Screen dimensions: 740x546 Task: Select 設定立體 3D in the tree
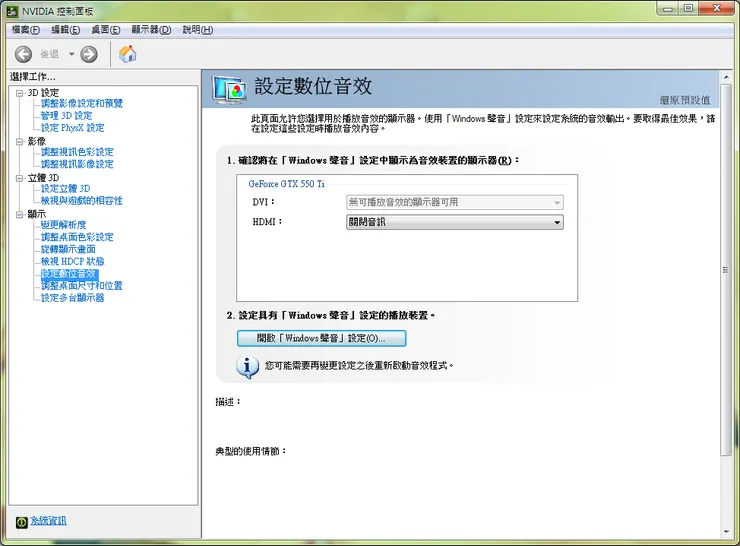66,189
